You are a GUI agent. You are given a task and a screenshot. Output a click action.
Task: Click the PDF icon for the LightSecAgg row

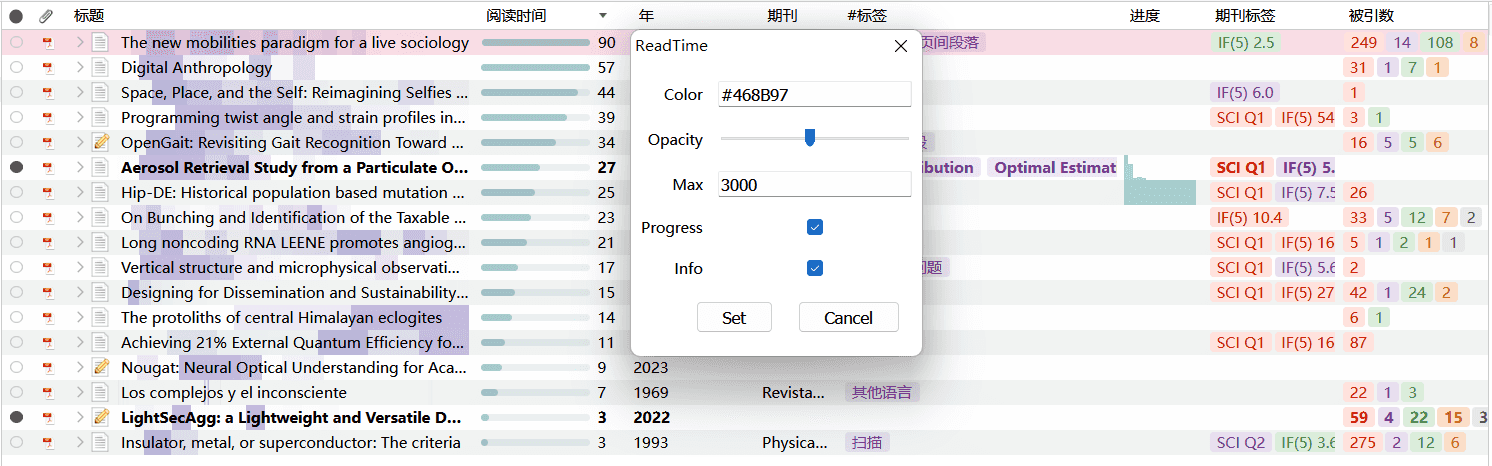[x=46, y=418]
